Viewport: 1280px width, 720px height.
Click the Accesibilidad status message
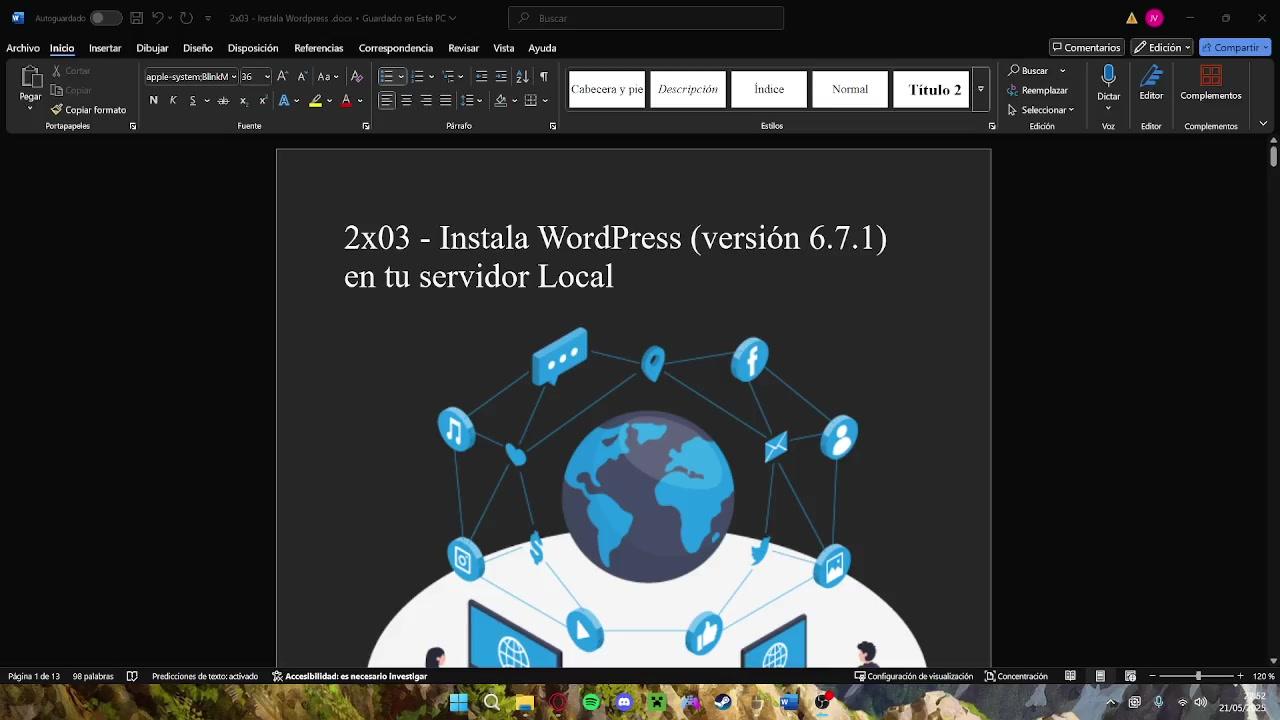click(350, 676)
